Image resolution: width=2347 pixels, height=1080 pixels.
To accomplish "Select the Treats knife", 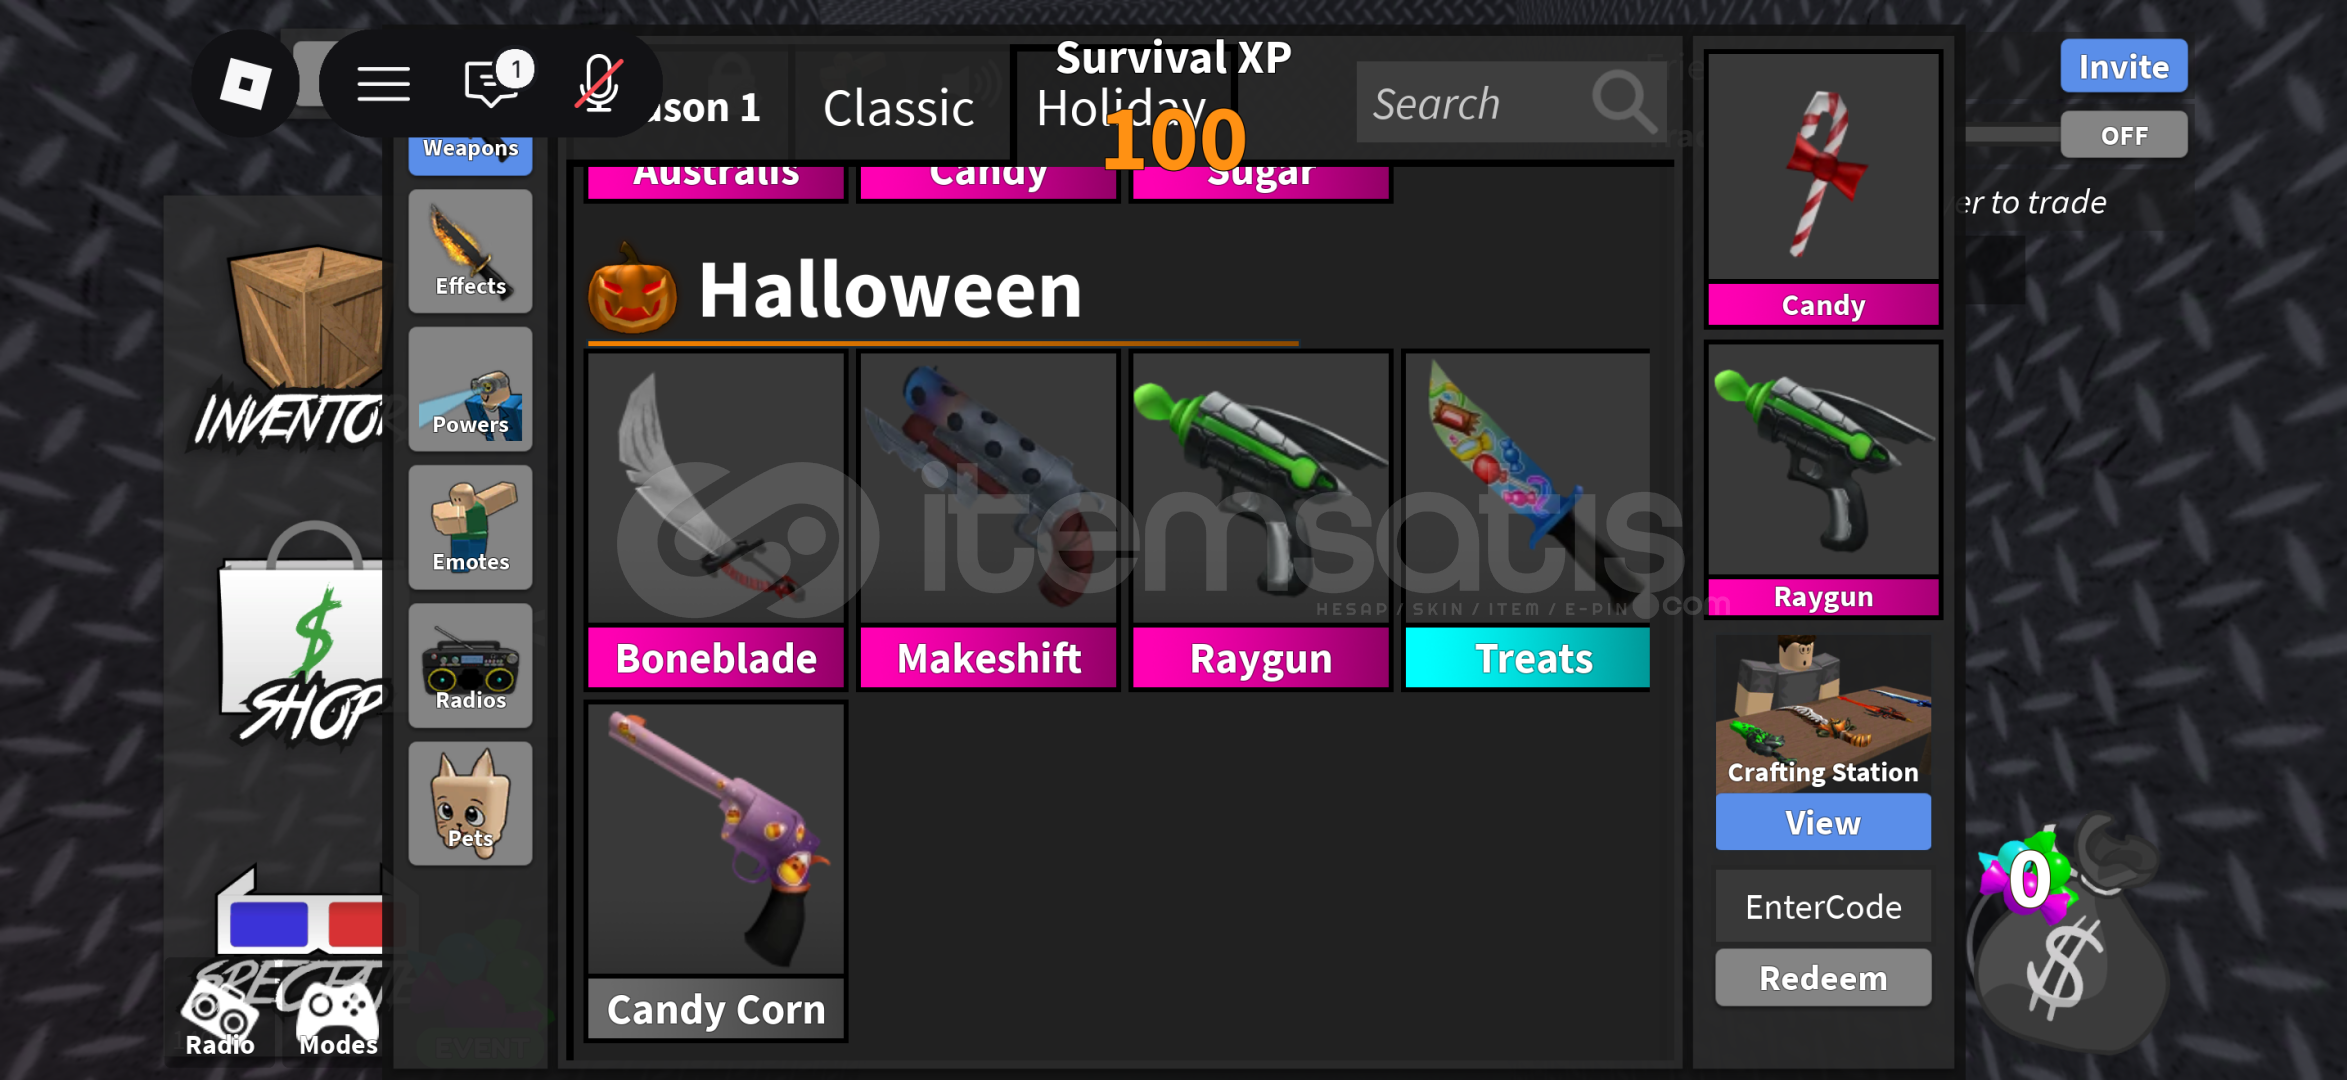I will coord(1527,520).
